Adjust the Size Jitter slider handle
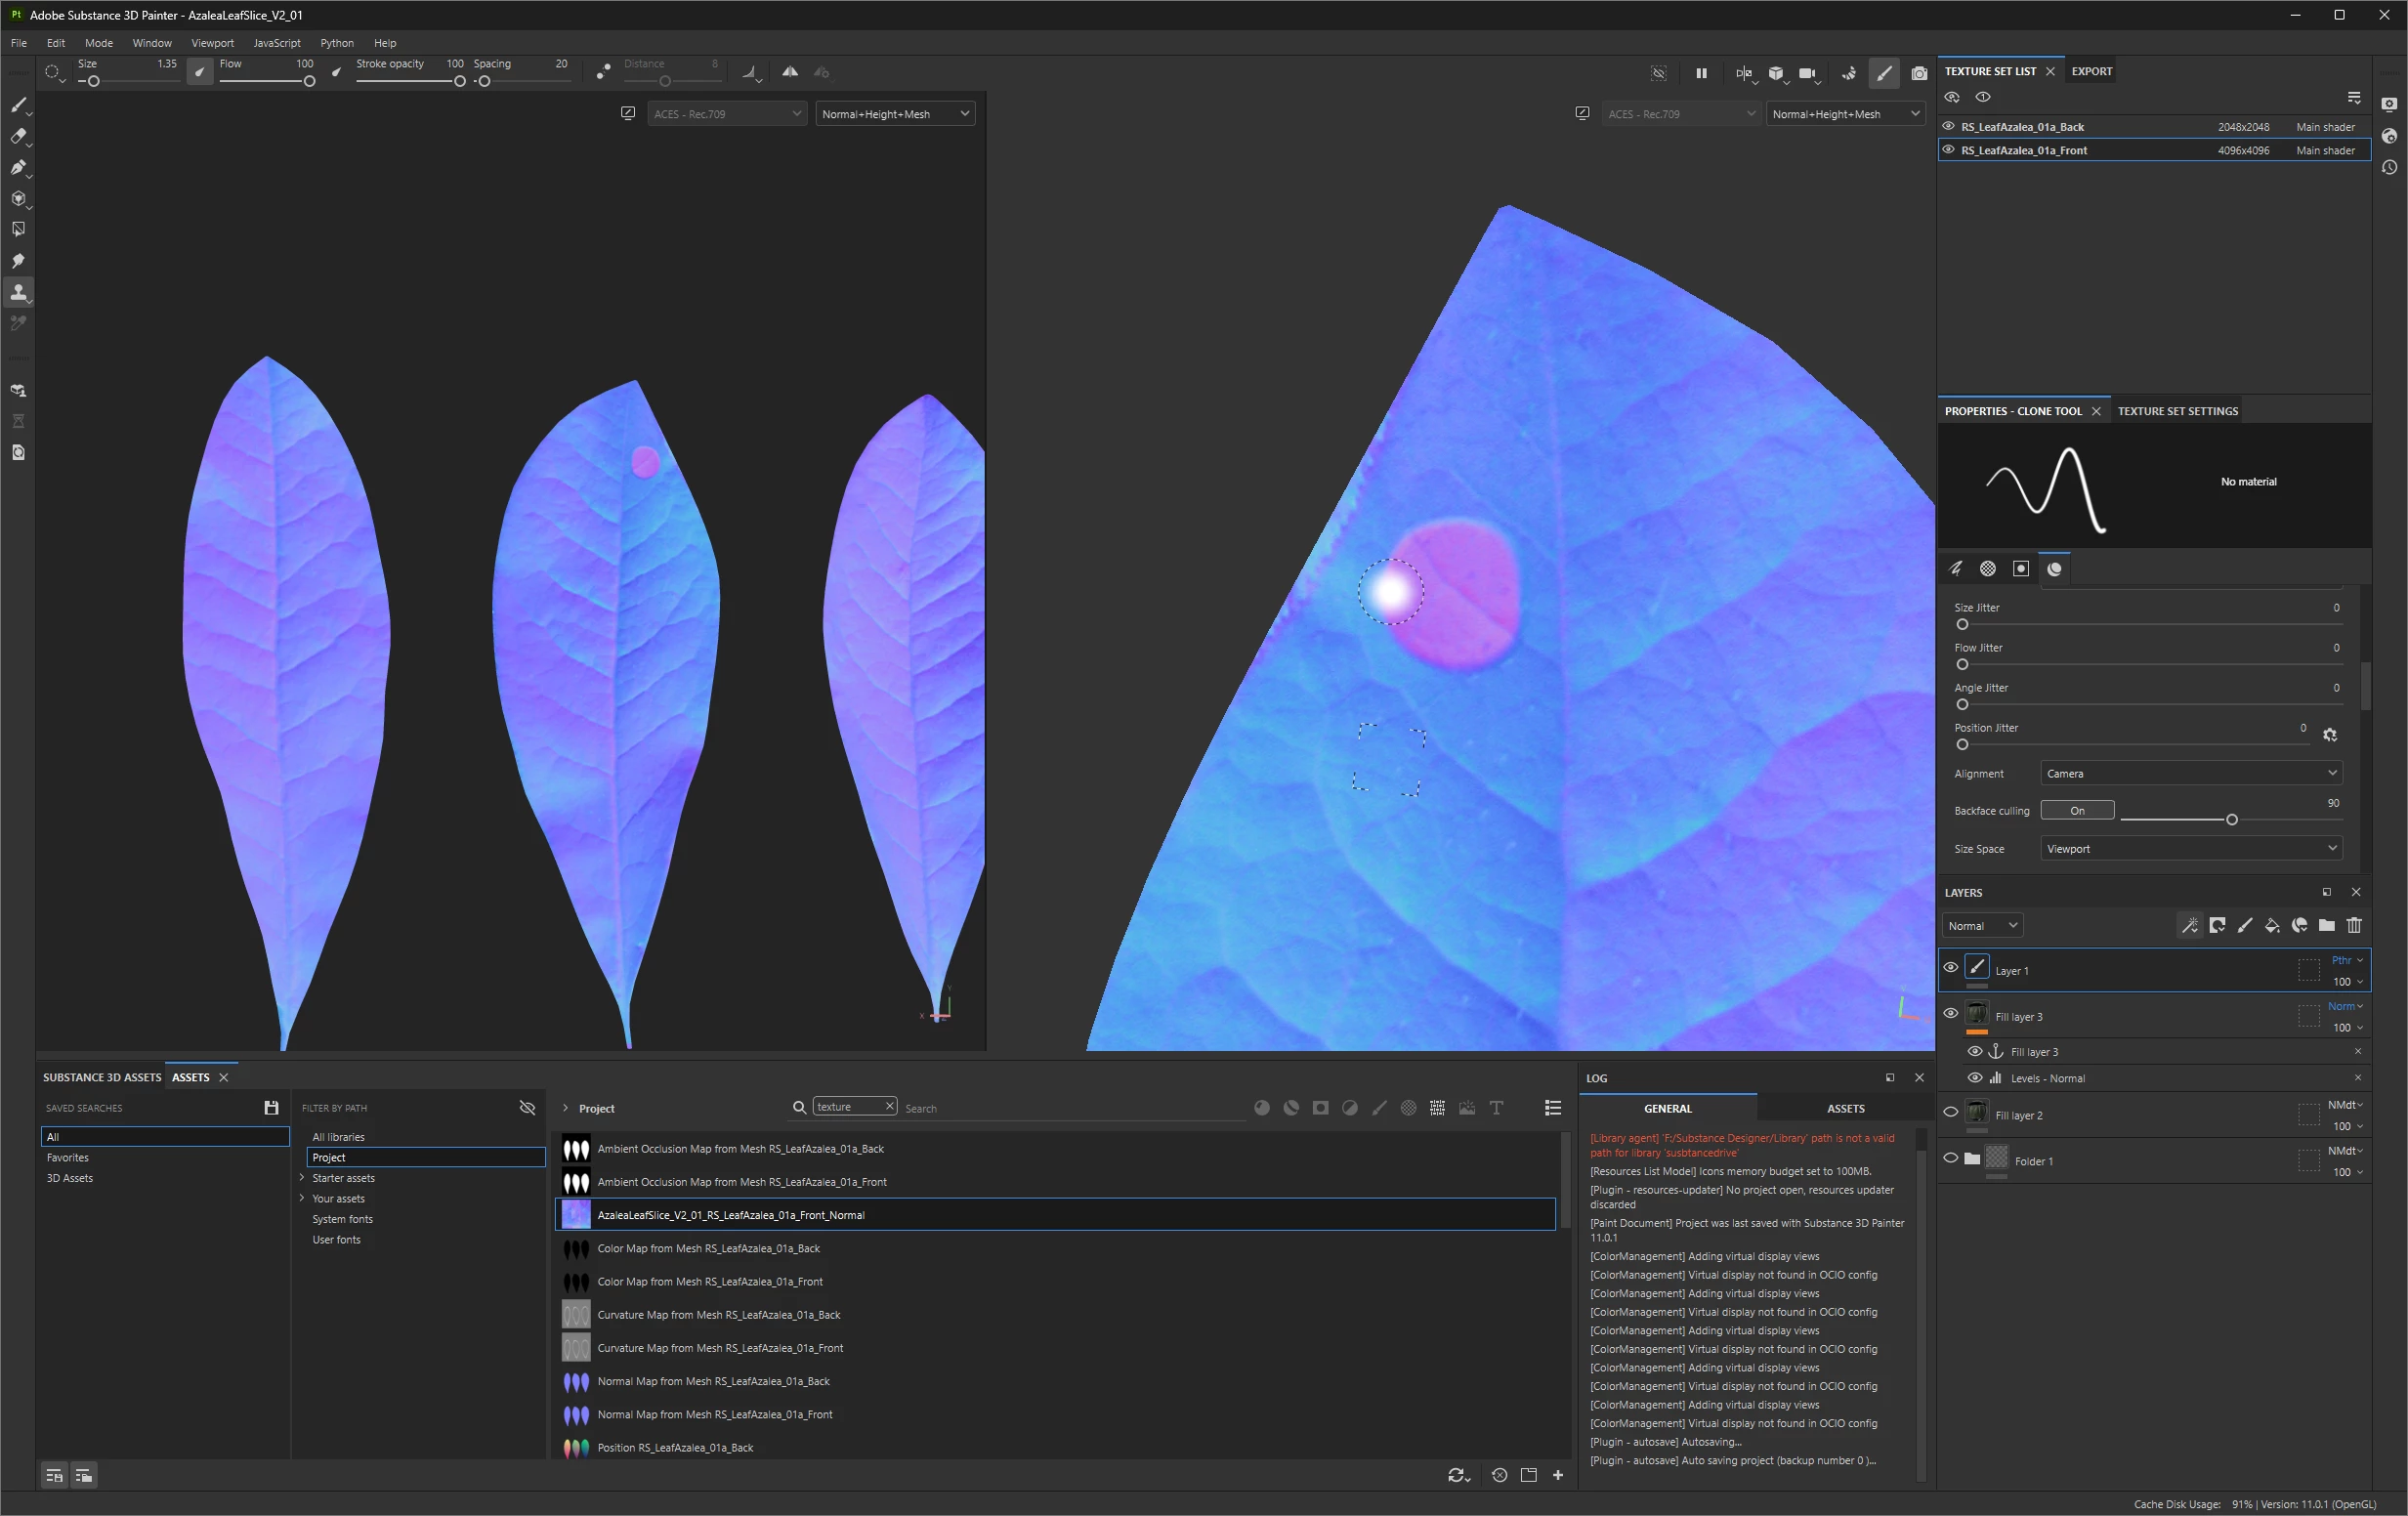This screenshot has height=1516, width=2408. pyautogui.click(x=1962, y=624)
